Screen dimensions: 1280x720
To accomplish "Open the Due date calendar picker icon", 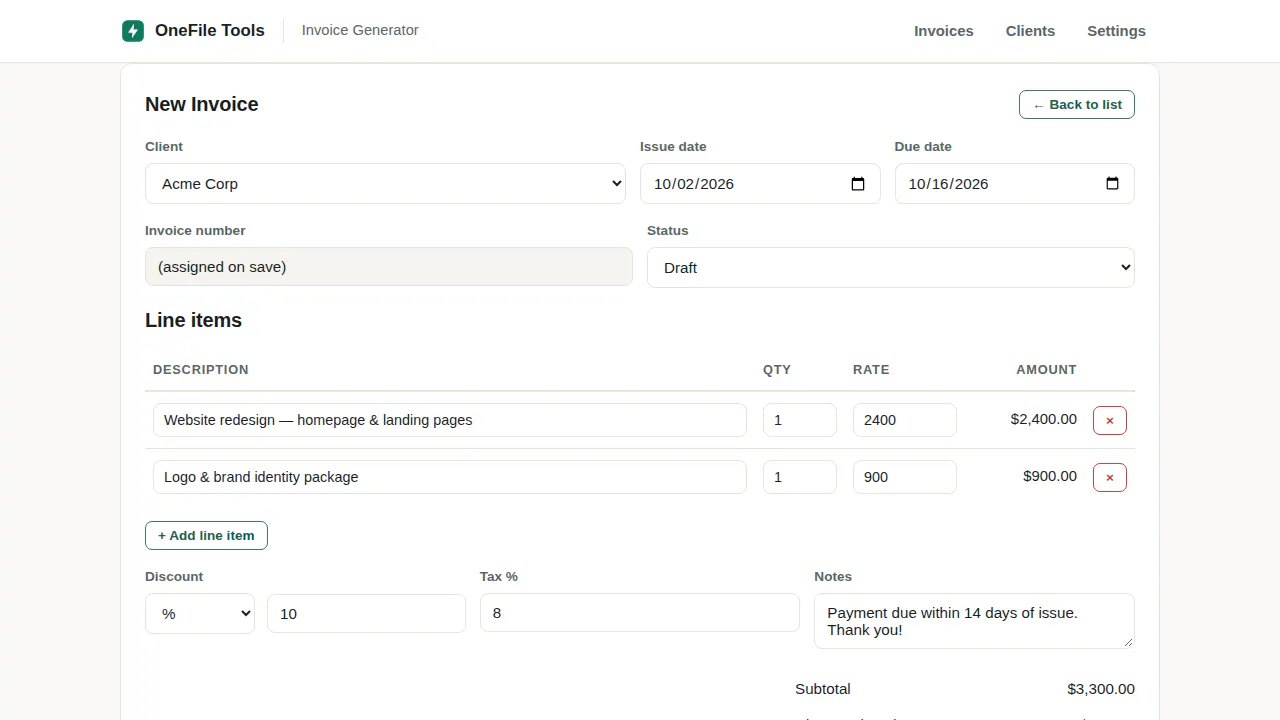I will coord(1112,184).
